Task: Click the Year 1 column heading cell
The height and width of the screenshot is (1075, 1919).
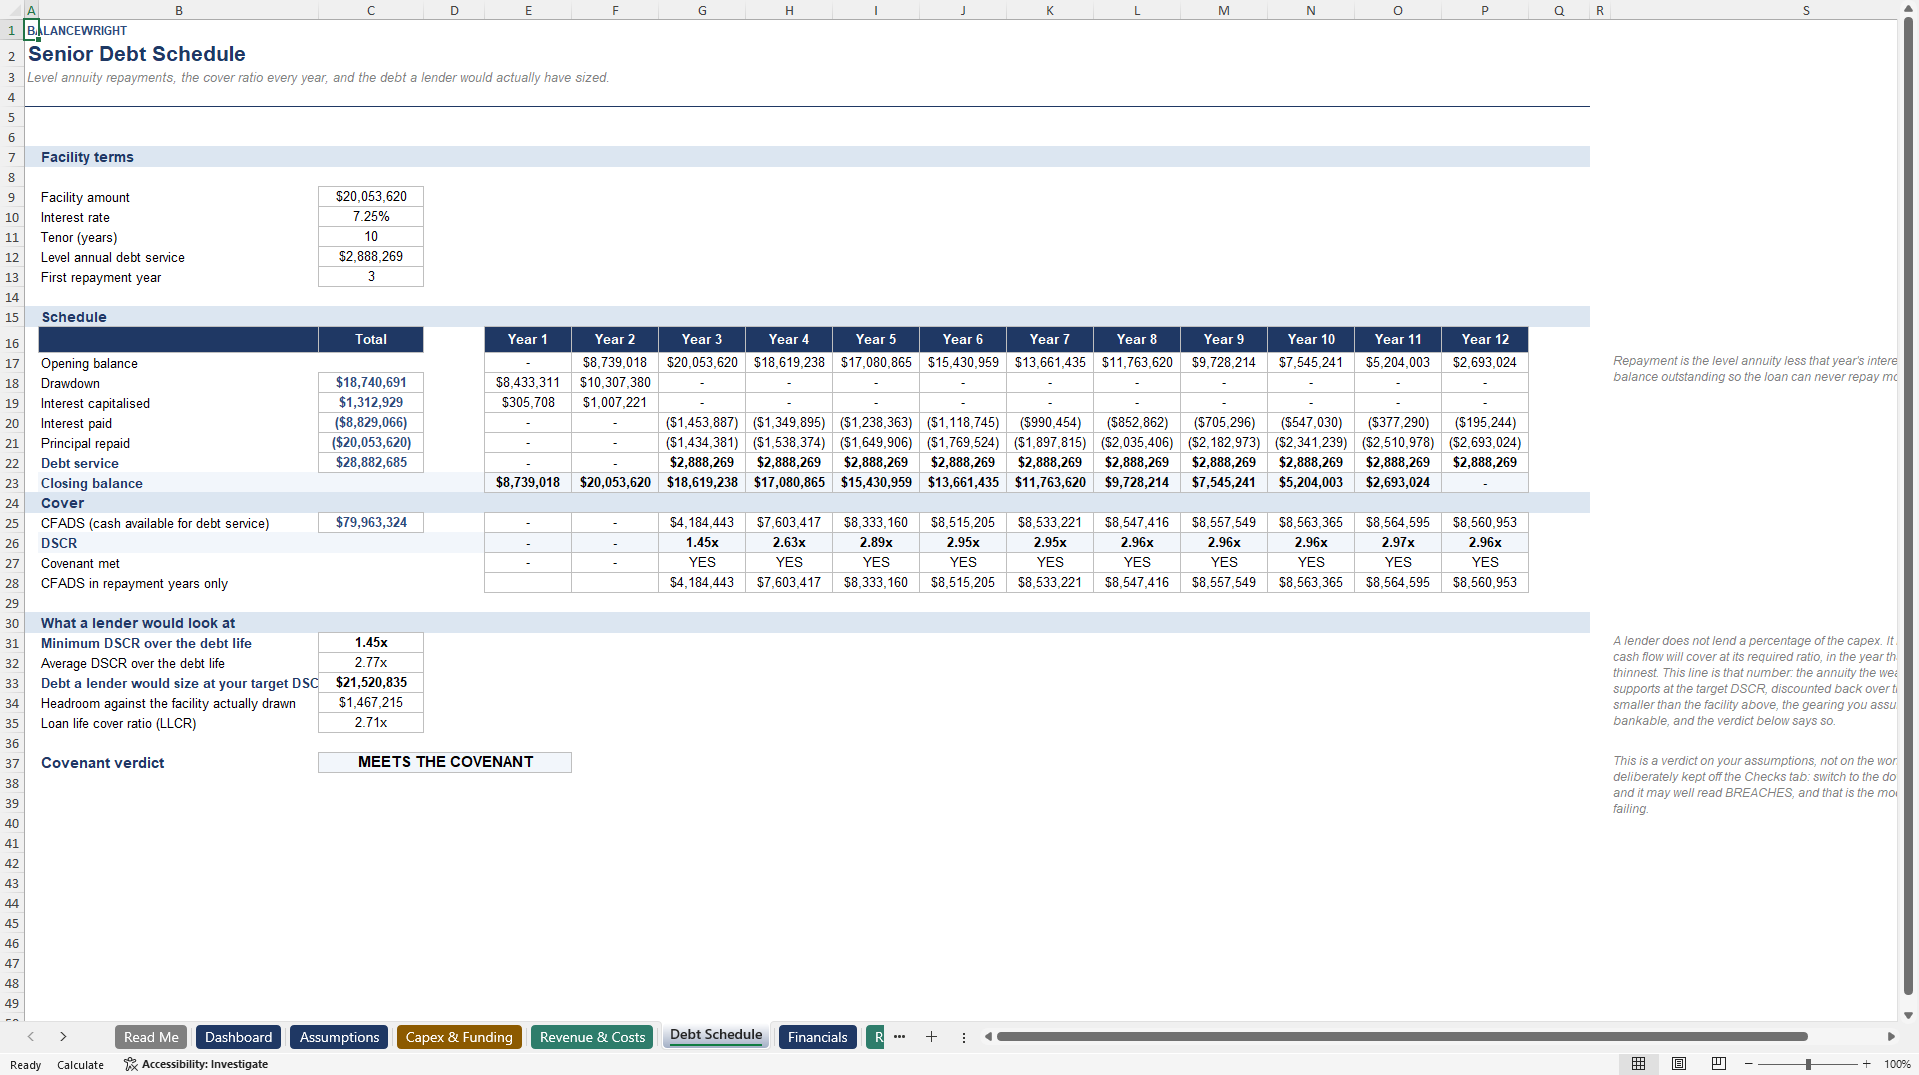Action: click(x=528, y=339)
